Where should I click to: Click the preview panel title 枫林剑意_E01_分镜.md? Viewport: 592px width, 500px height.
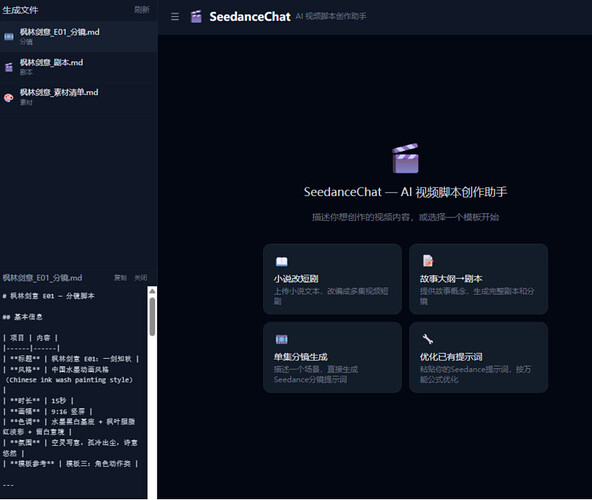pos(42,278)
